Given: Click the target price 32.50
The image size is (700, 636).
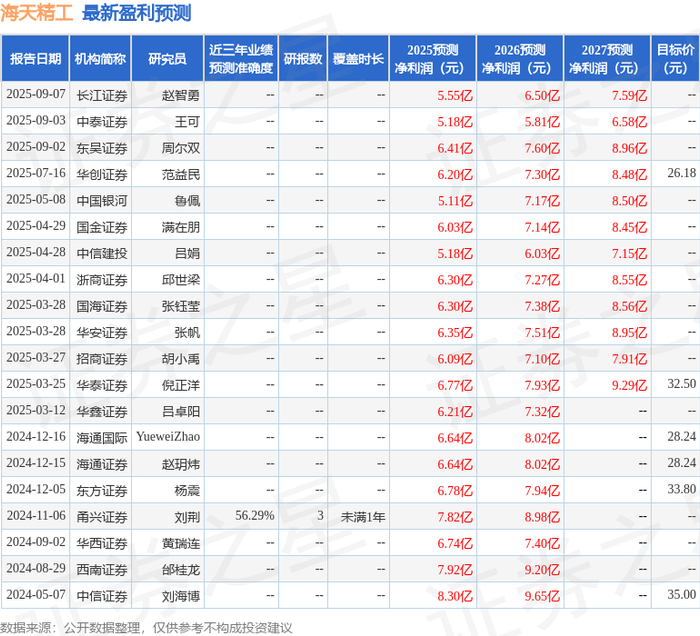Looking at the screenshot, I should click(x=682, y=384).
